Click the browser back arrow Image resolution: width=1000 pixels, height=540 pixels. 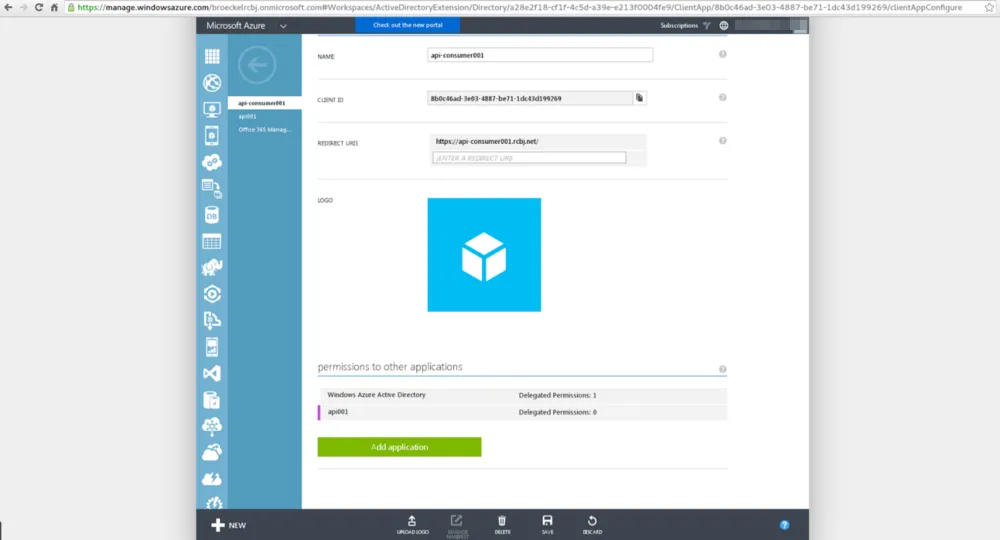point(8,8)
